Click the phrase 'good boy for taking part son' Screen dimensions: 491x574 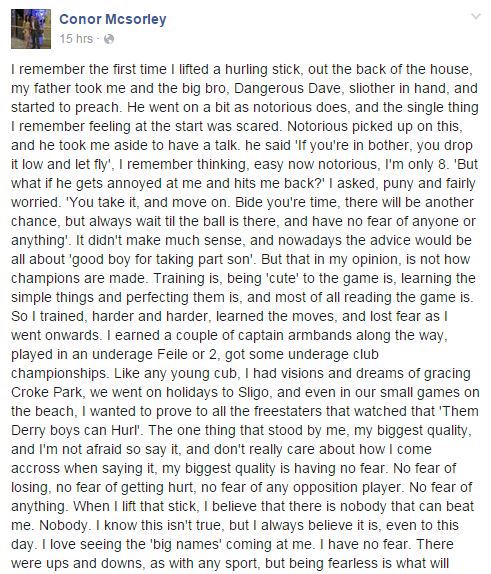click(x=161, y=259)
